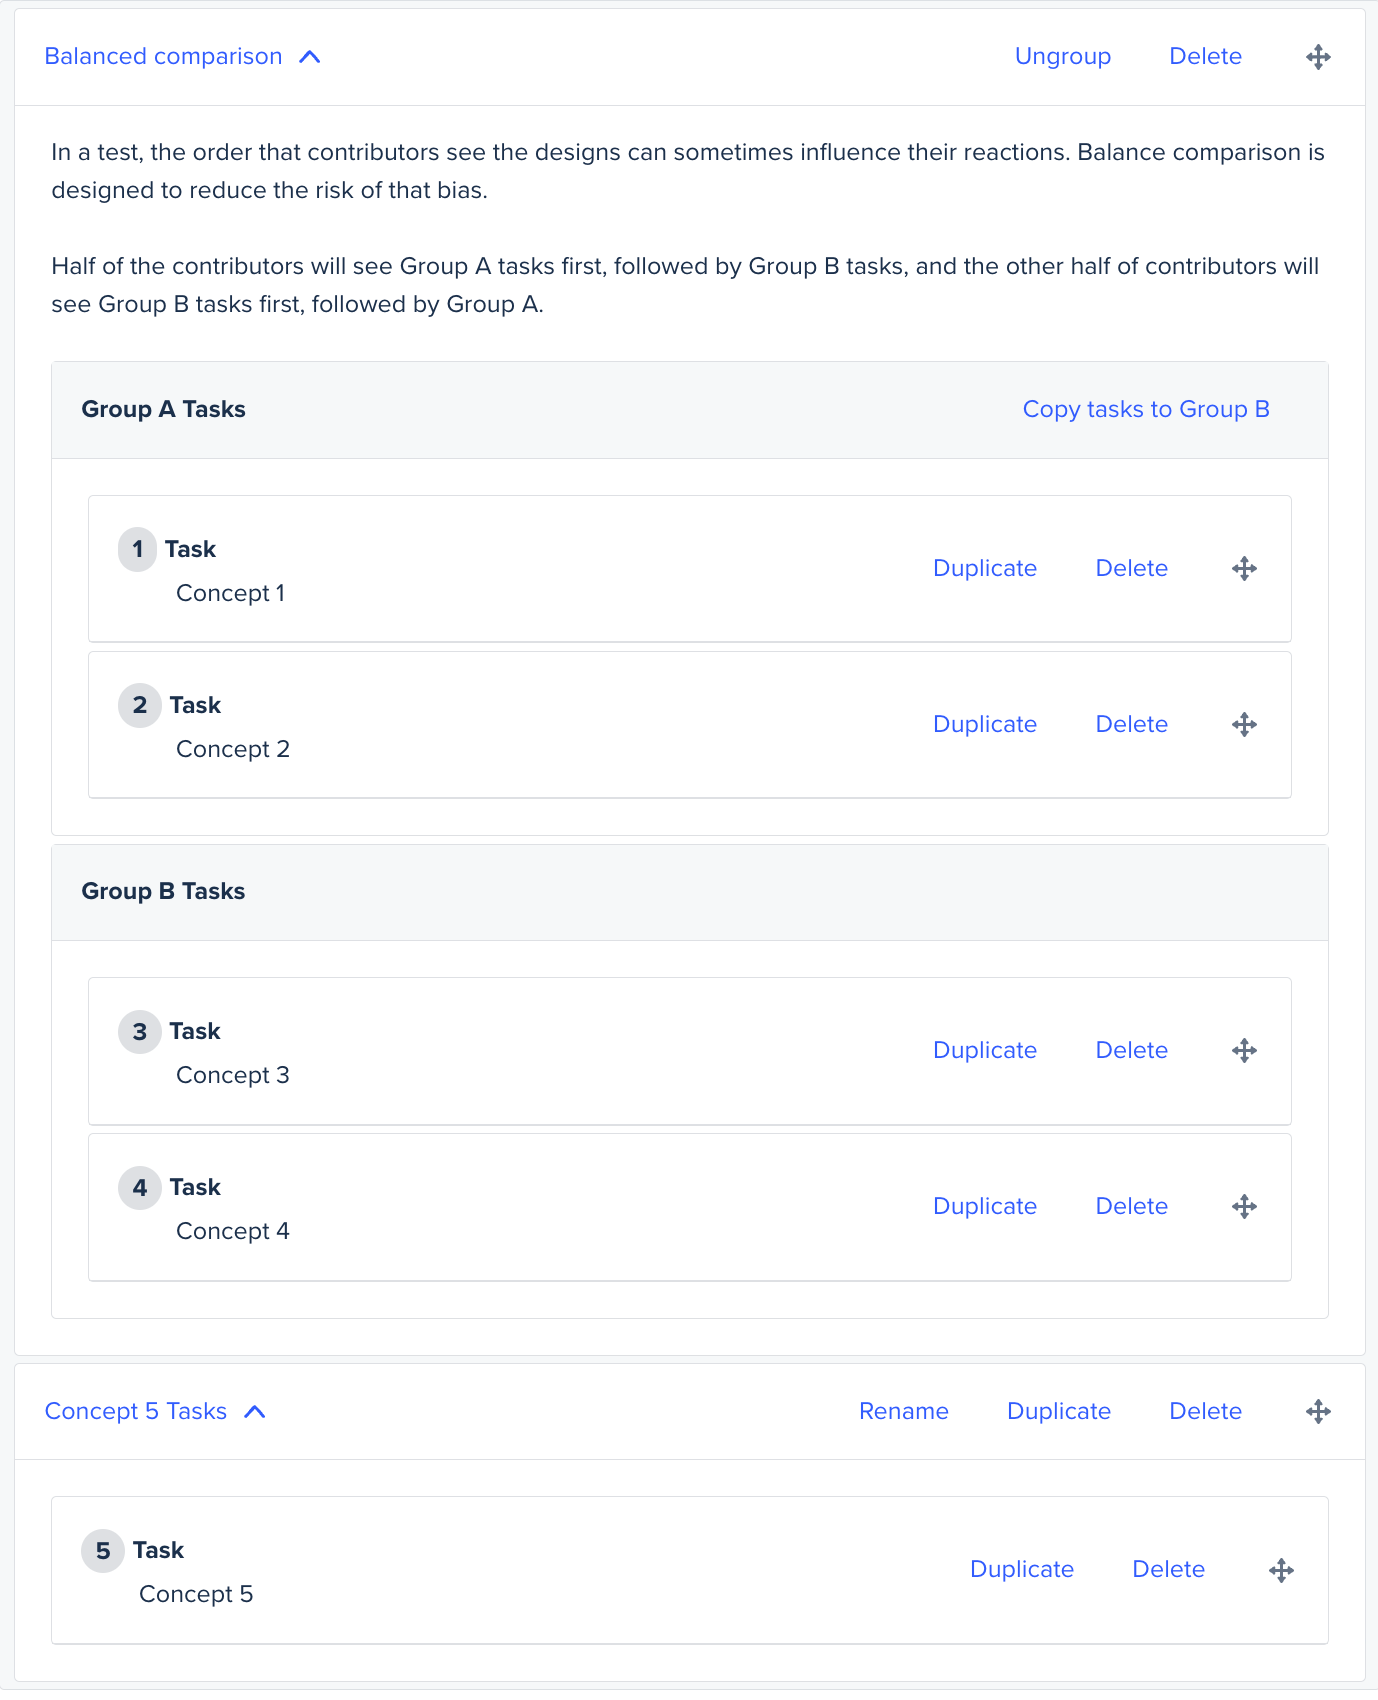Click the move handle for Balanced comparison group

click(1318, 57)
